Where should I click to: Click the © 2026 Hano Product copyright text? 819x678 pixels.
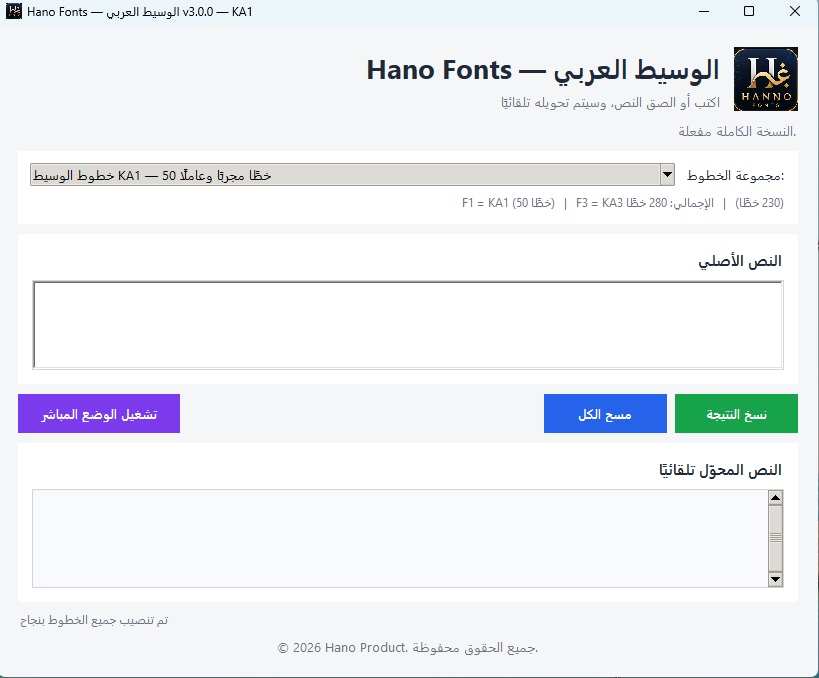tap(408, 648)
